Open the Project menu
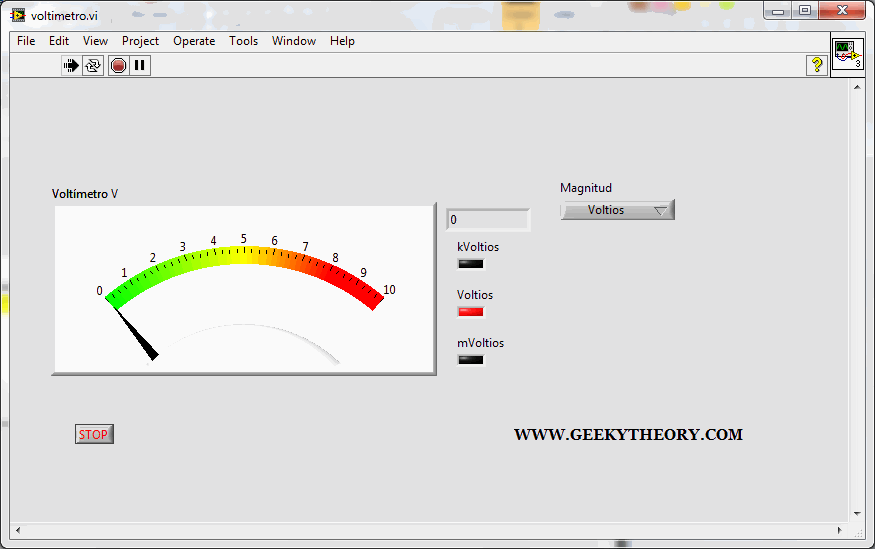Screen dimensions: 875x549 pyautogui.click(x=140, y=41)
